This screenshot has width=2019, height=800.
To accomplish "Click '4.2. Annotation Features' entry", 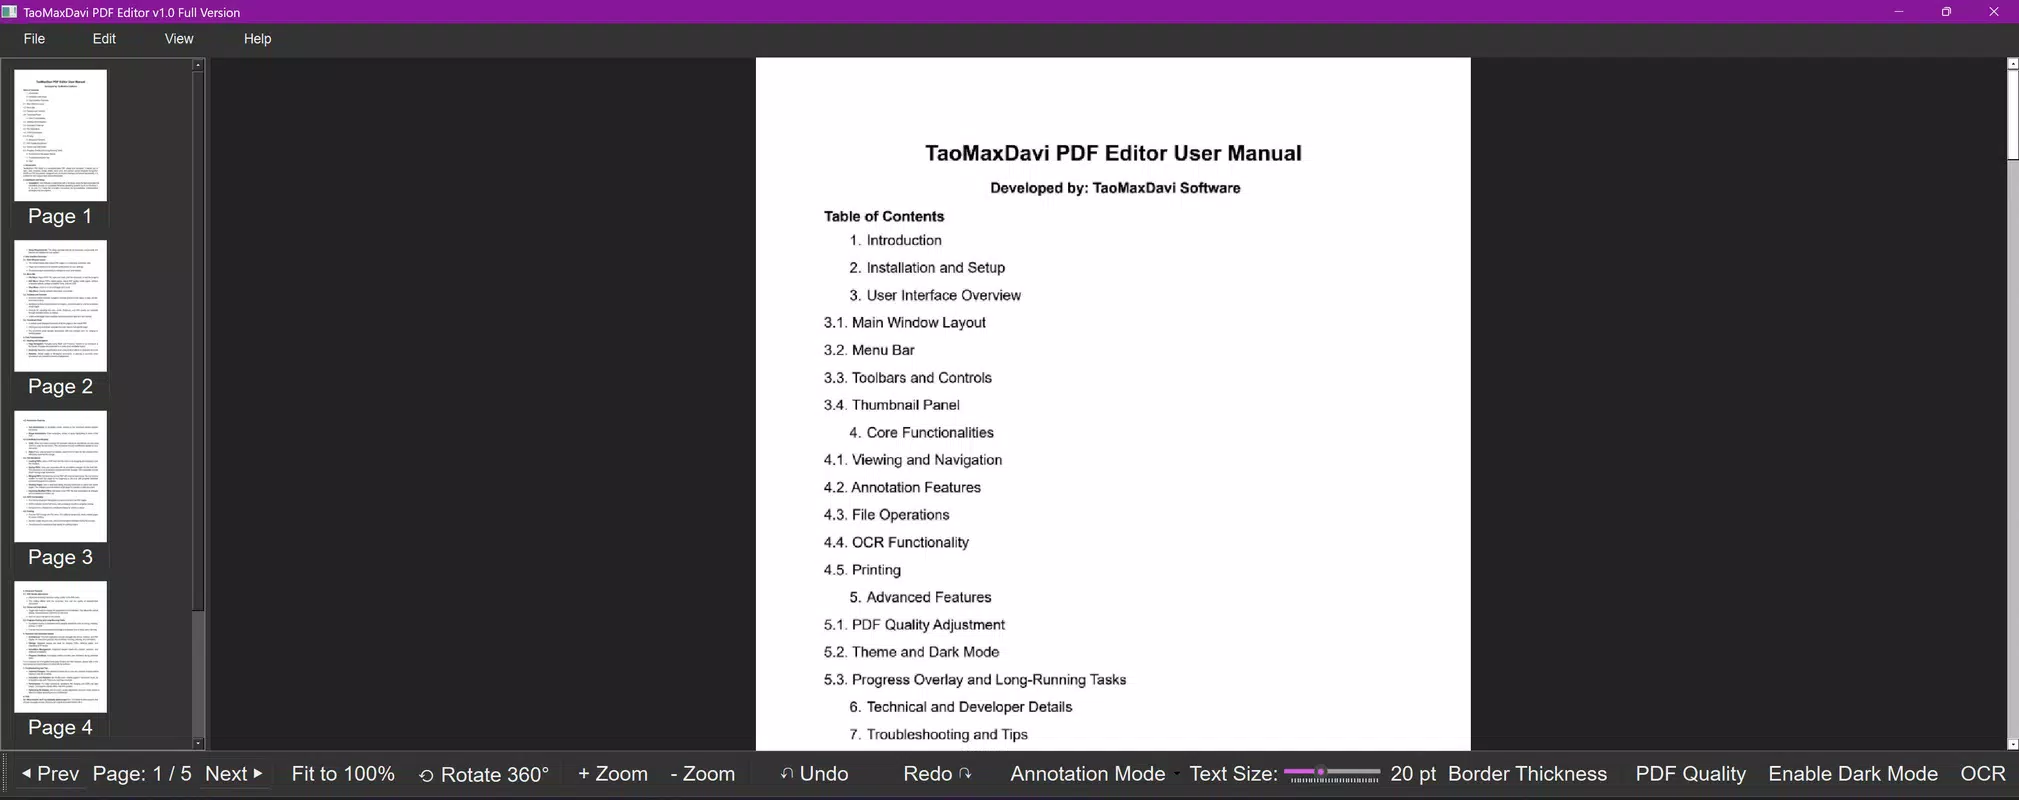I will tap(902, 487).
